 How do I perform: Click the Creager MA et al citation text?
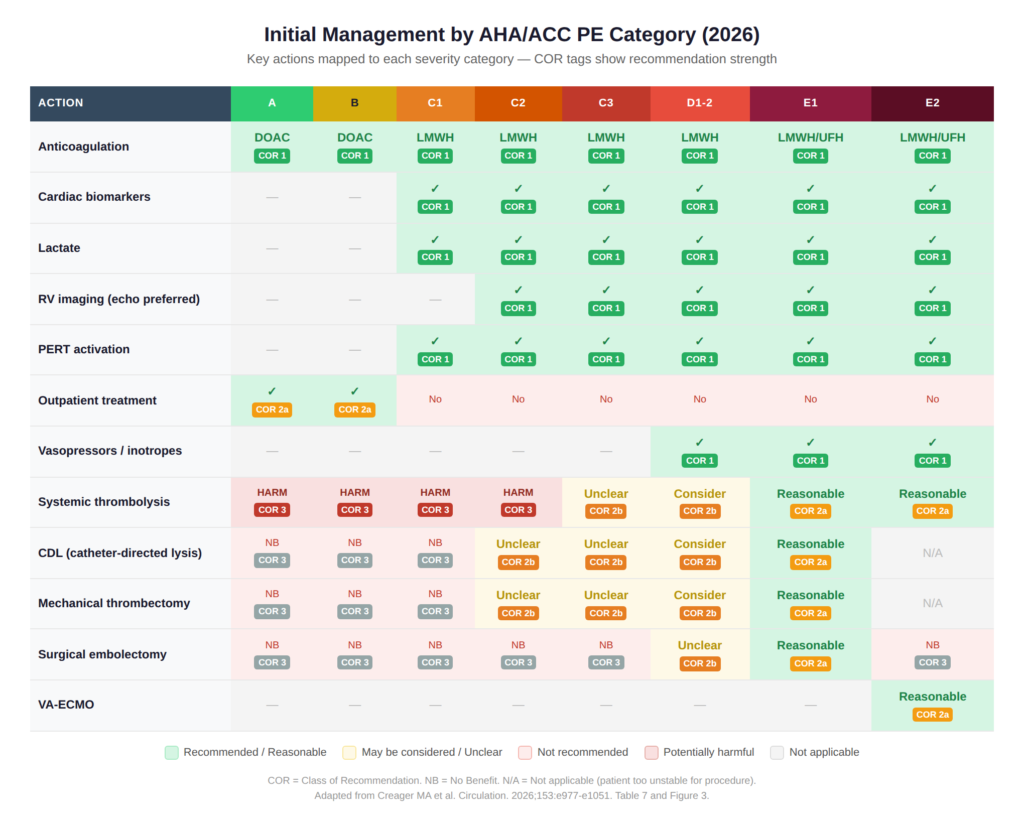pos(512,795)
